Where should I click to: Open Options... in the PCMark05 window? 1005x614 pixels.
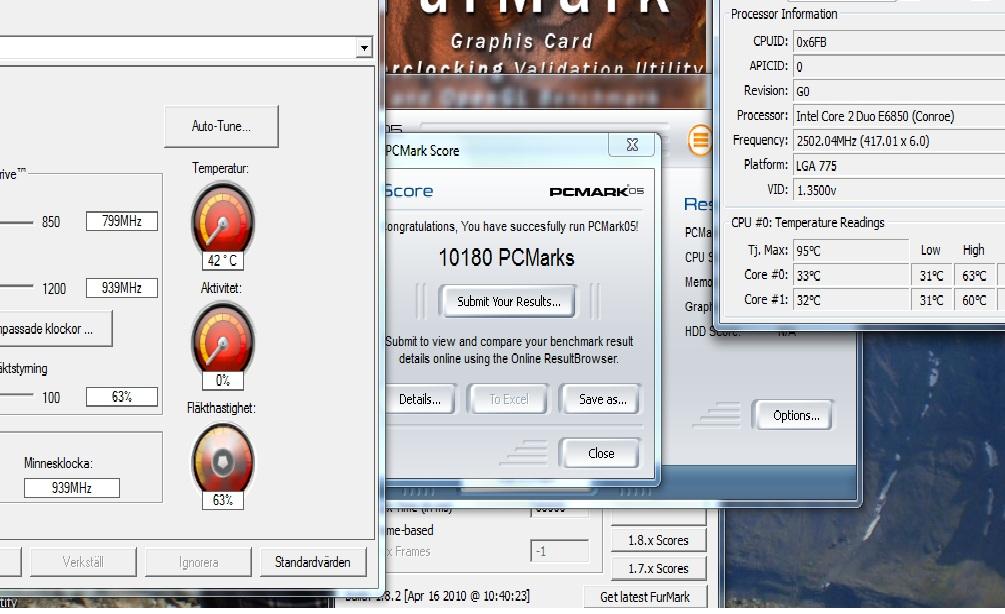click(793, 415)
